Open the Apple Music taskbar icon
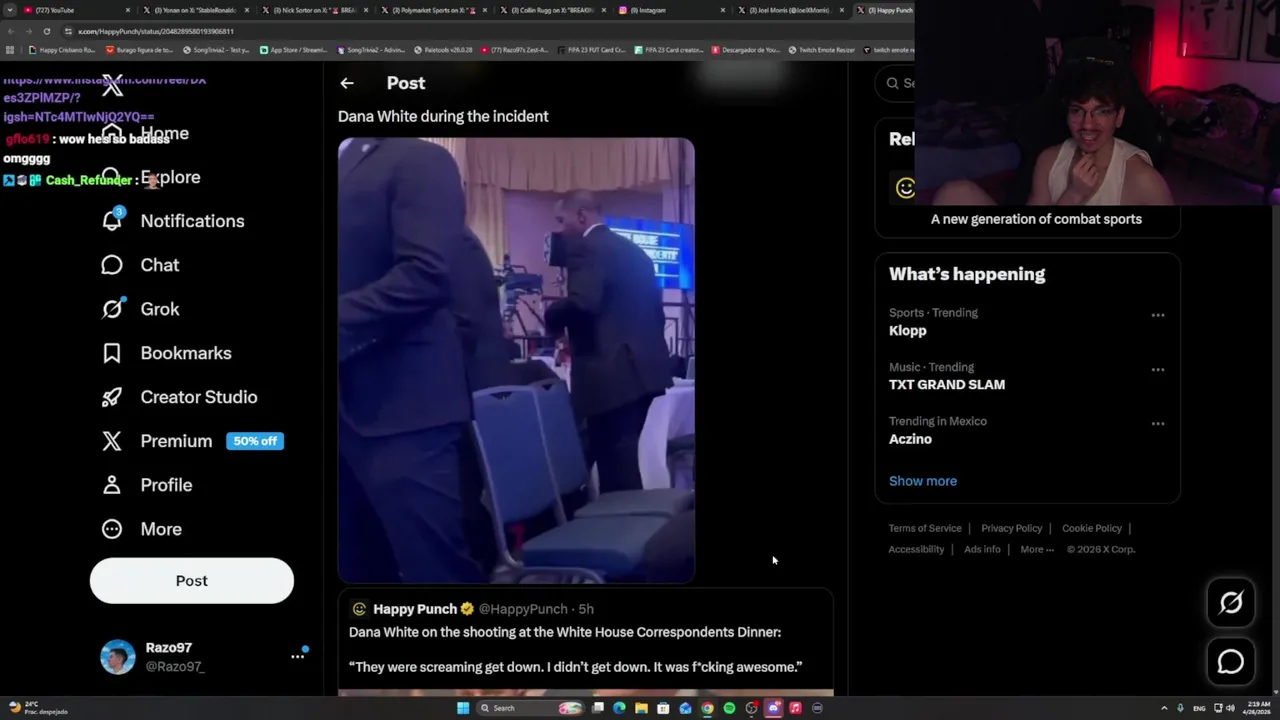Screen dimensions: 1280x720 (795, 708)
